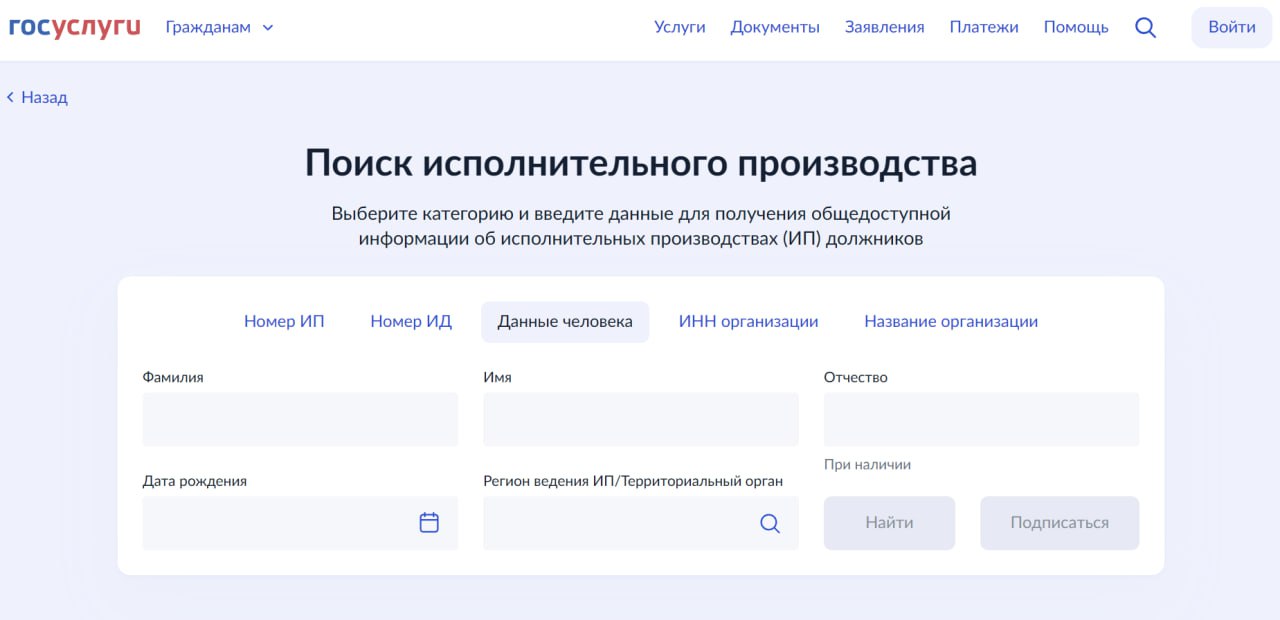This screenshot has height=620, width=1280.
Task: Click the calendar icon in Дата рождения field
Action: point(429,522)
